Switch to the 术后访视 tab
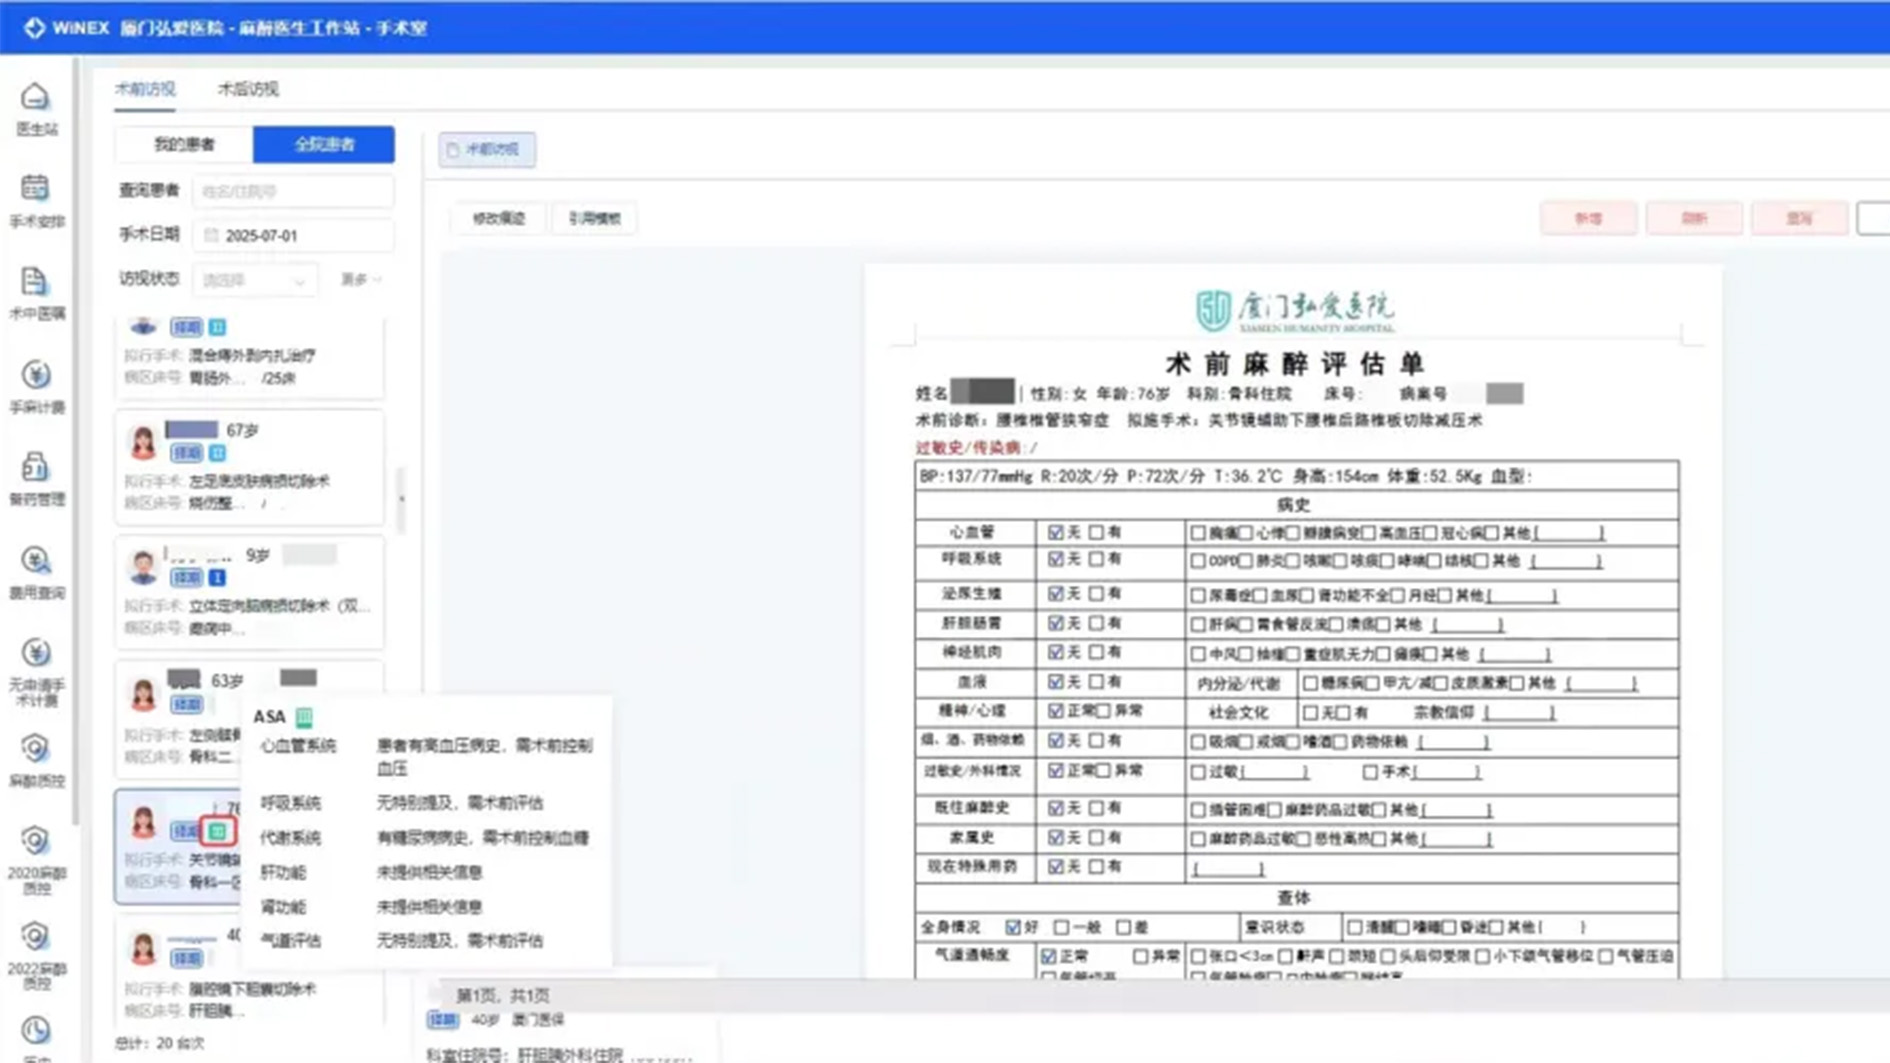Viewport: 1890px width, 1063px height. pos(248,89)
